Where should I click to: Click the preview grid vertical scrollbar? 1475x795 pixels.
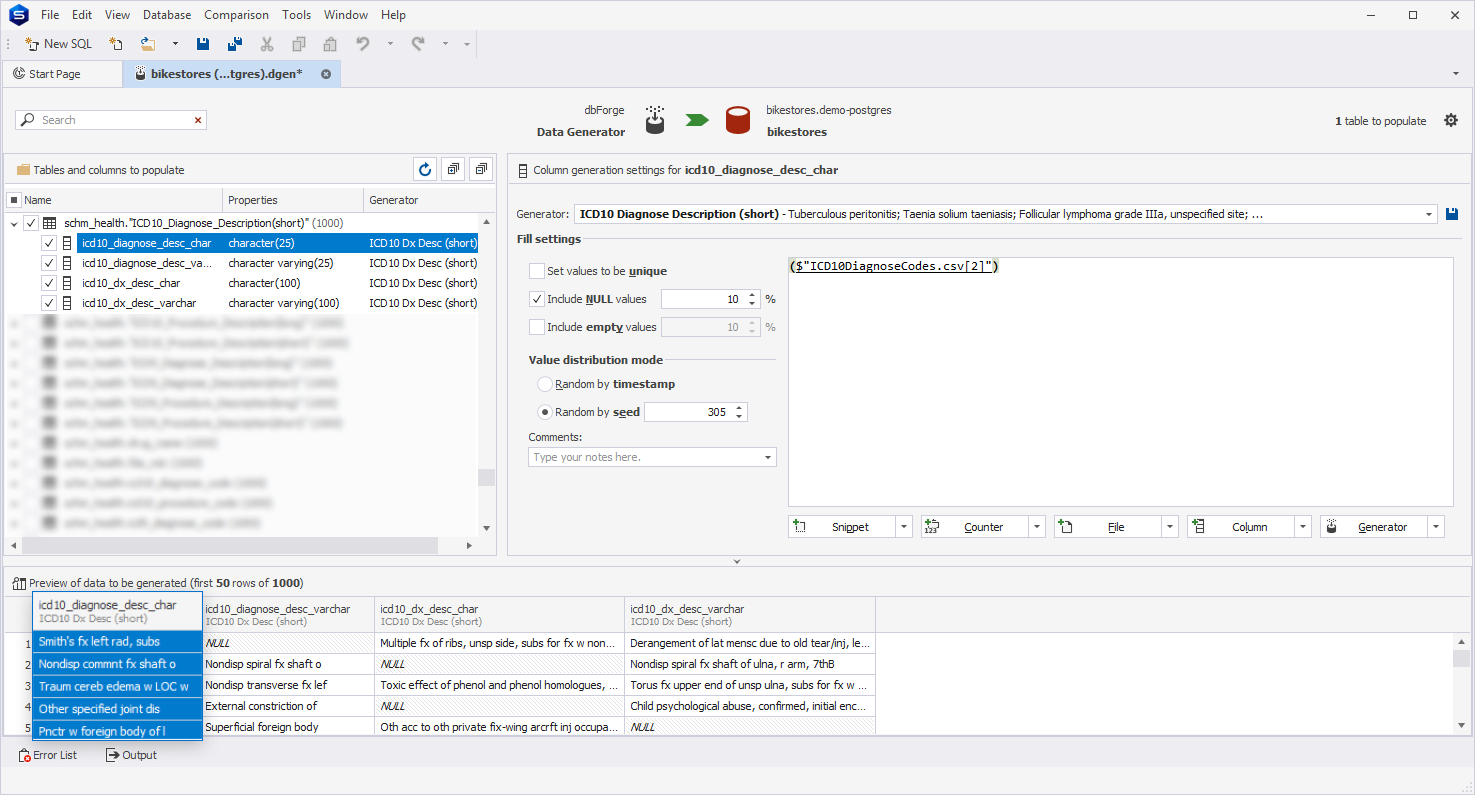pos(1461,658)
